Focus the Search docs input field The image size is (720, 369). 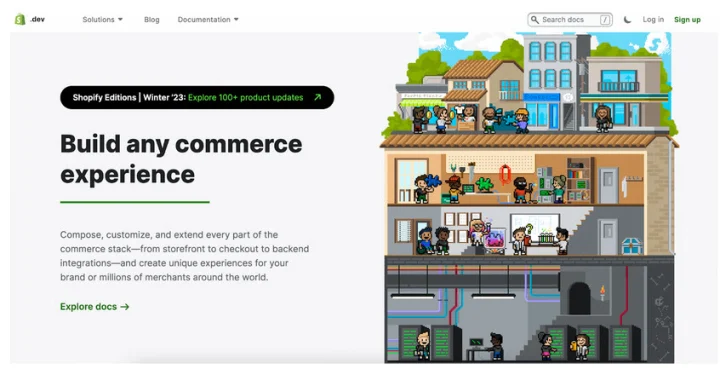[570, 20]
